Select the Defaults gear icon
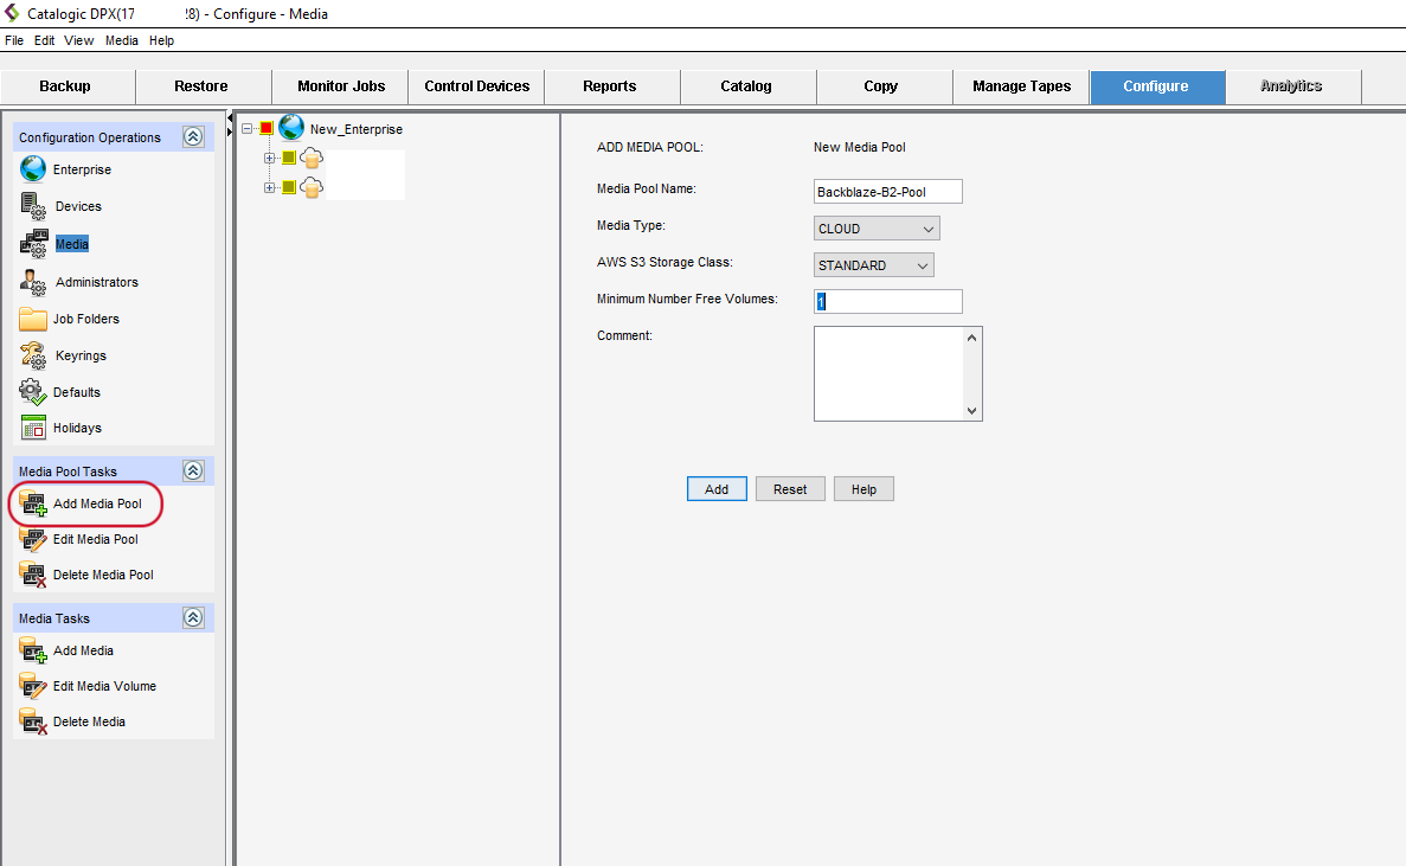The width and height of the screenshot is (1406, 866). click(33, 392)
